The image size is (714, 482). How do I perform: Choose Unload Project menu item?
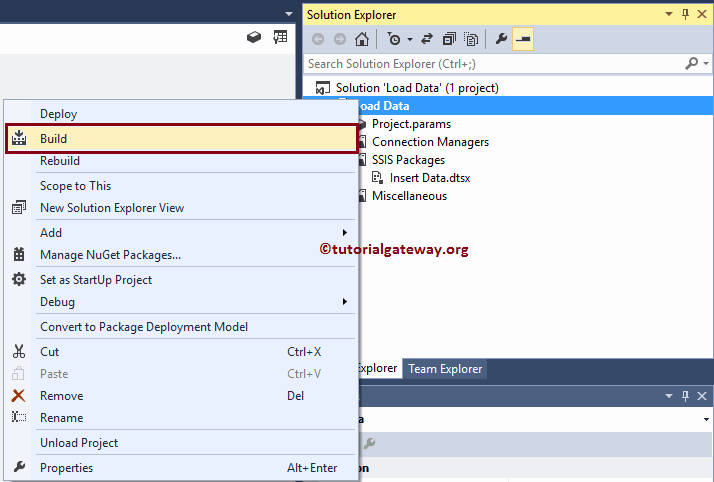point(79,443)
